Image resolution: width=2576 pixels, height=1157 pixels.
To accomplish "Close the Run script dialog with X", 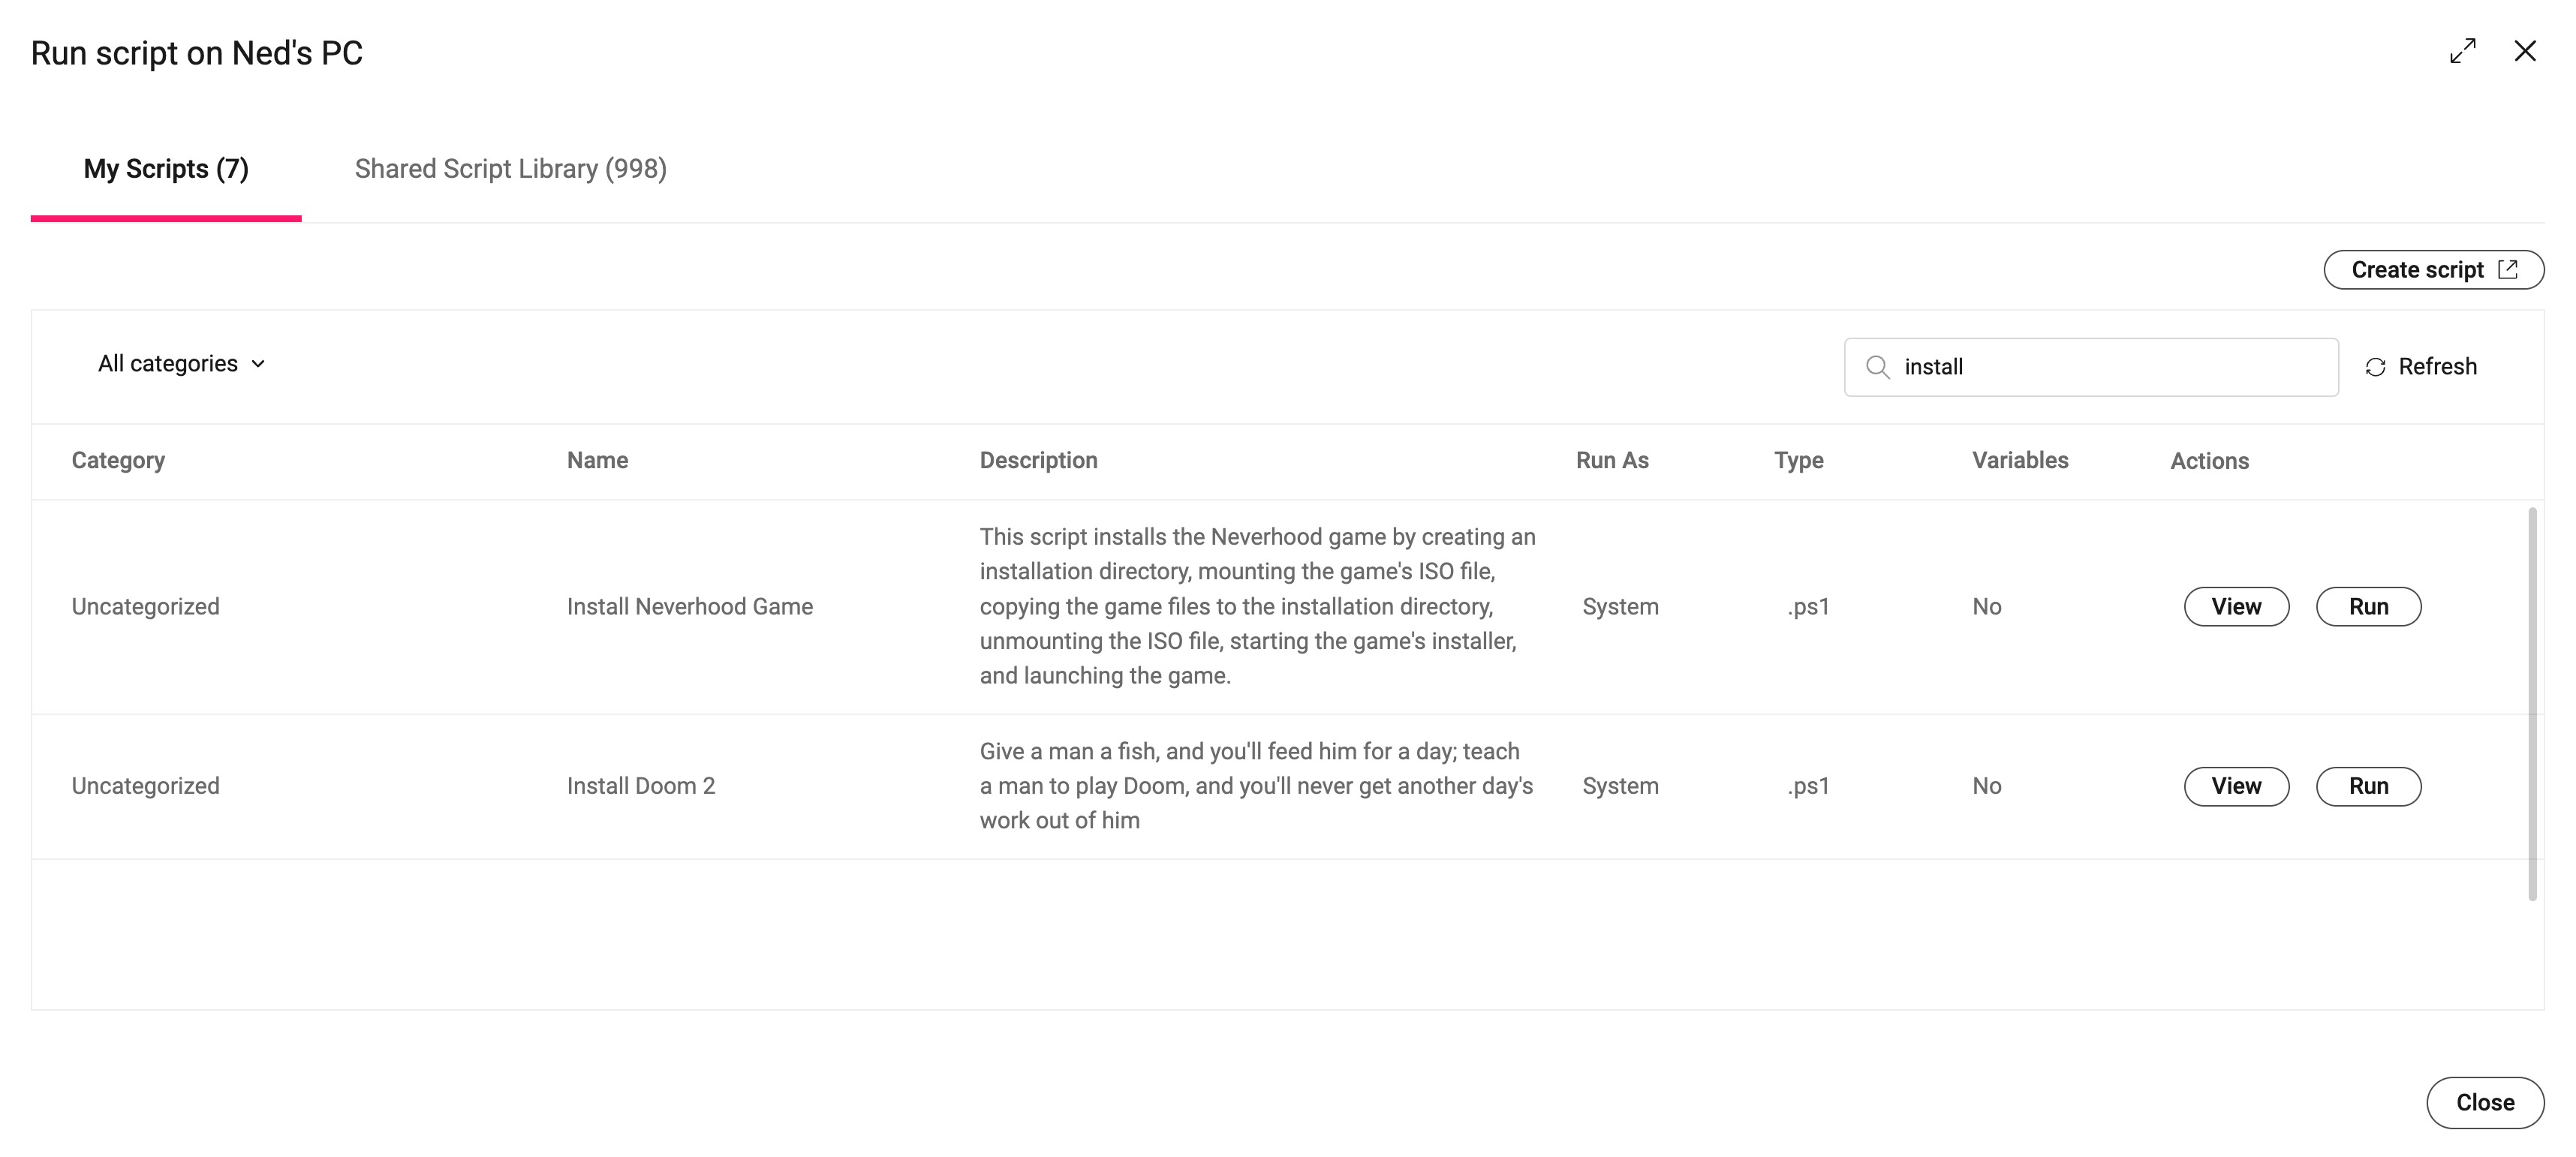I will (x=2524, y=51).
